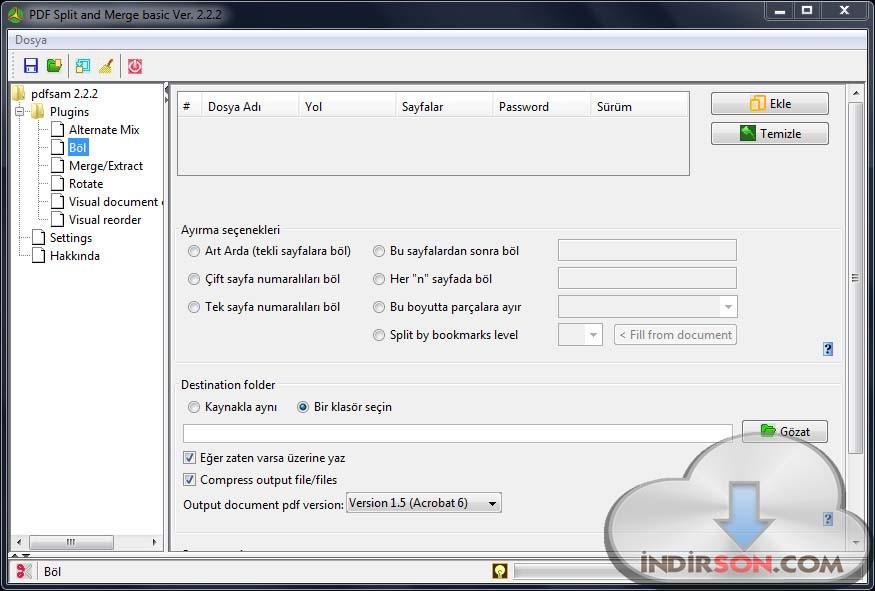Click the clear log broom icon
Image resolution: width=875 pixels, height=591 pixels.
coord(106,66)
